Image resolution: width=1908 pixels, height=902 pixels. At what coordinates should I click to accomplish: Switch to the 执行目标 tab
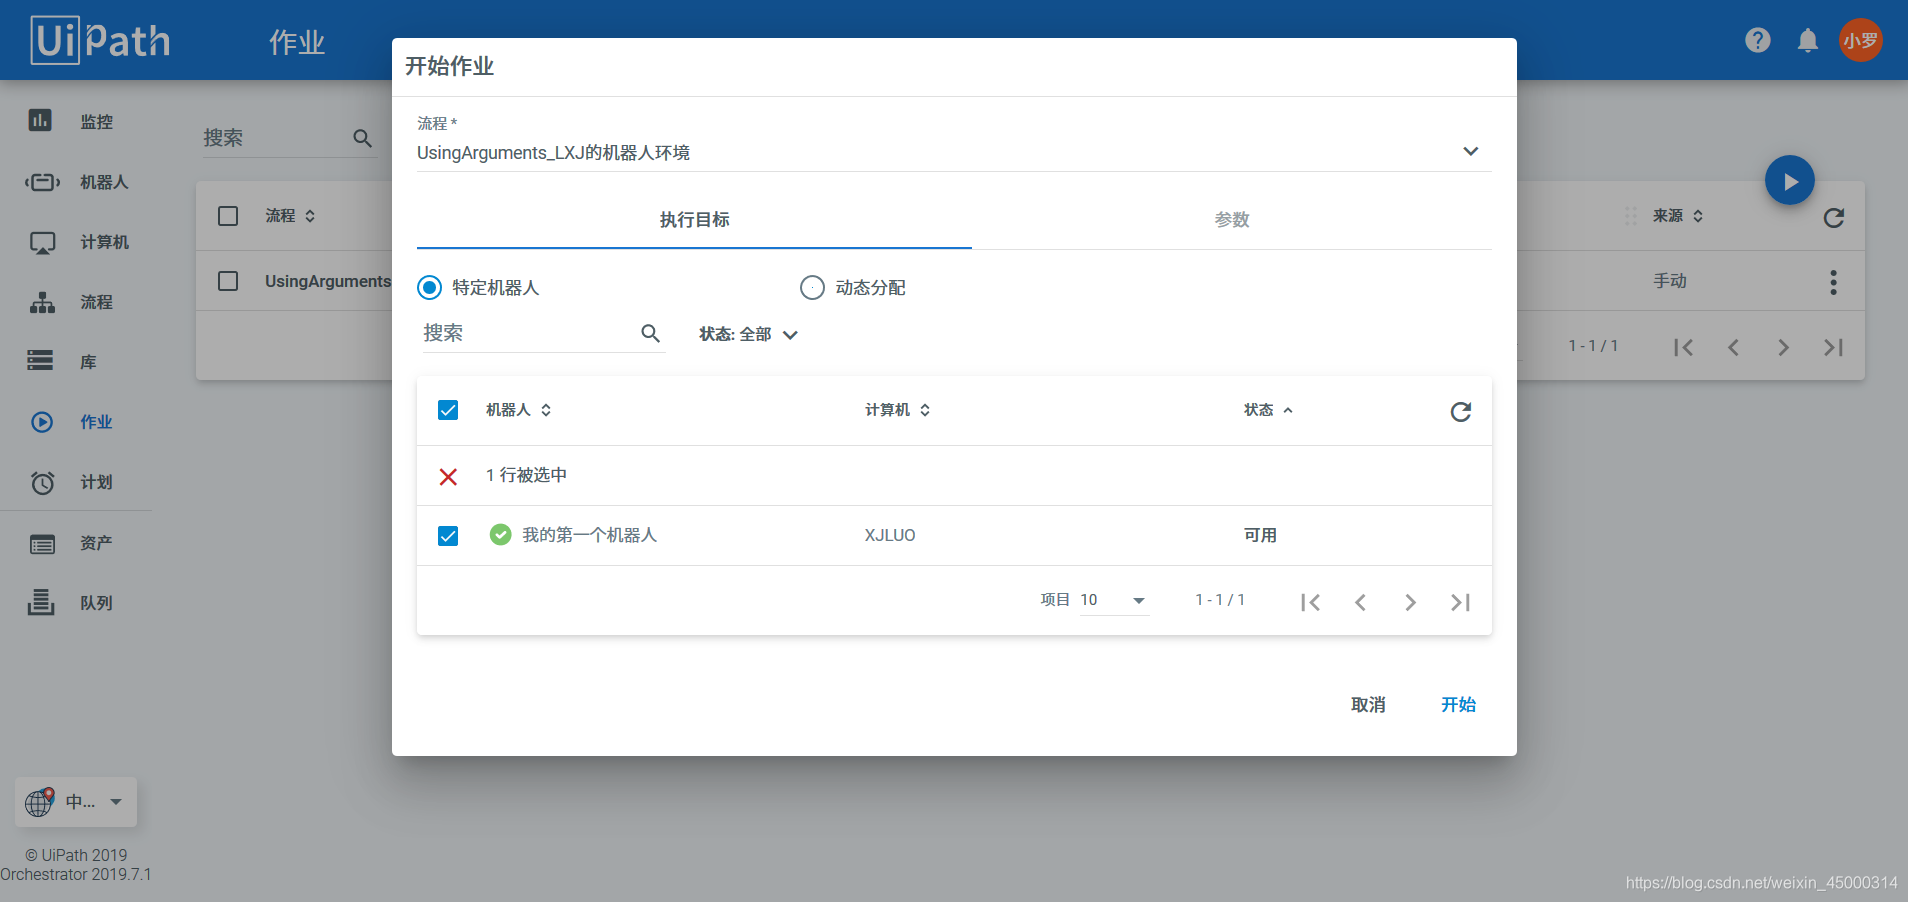click(x=694, y=220)
